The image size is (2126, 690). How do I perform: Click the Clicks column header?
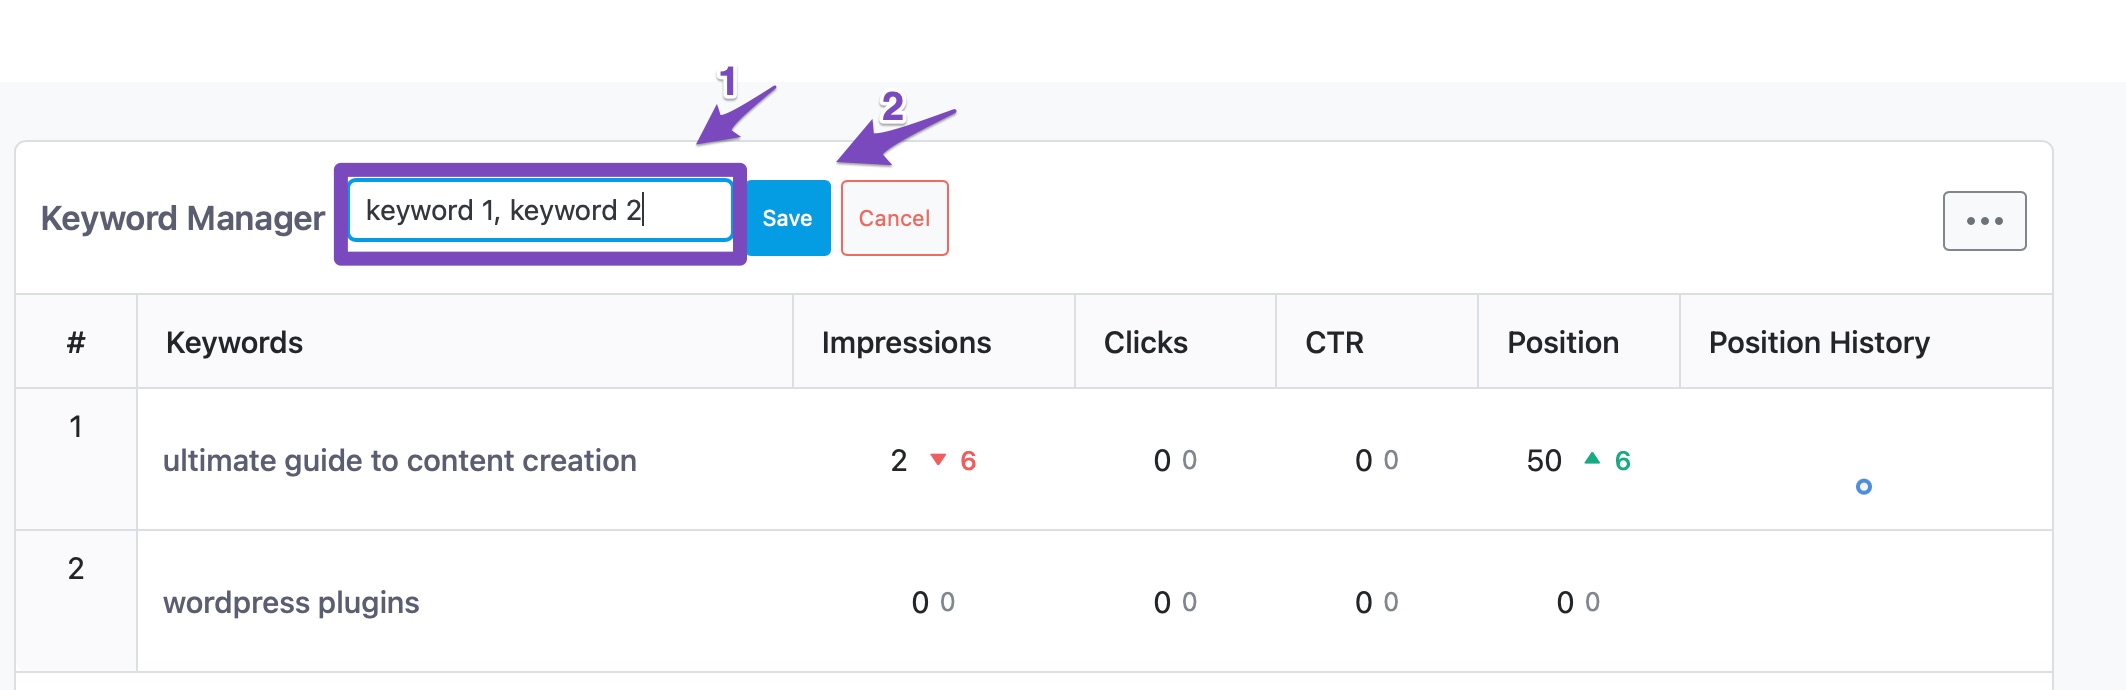click(1145, 343)
